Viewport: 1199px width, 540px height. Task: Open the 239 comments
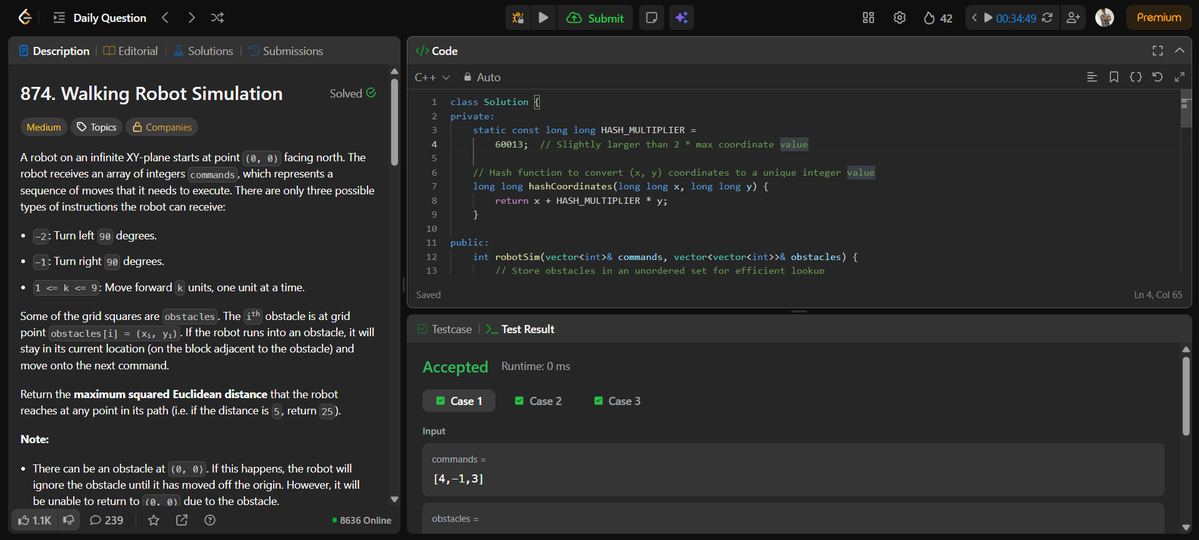[x=106, y=520]
